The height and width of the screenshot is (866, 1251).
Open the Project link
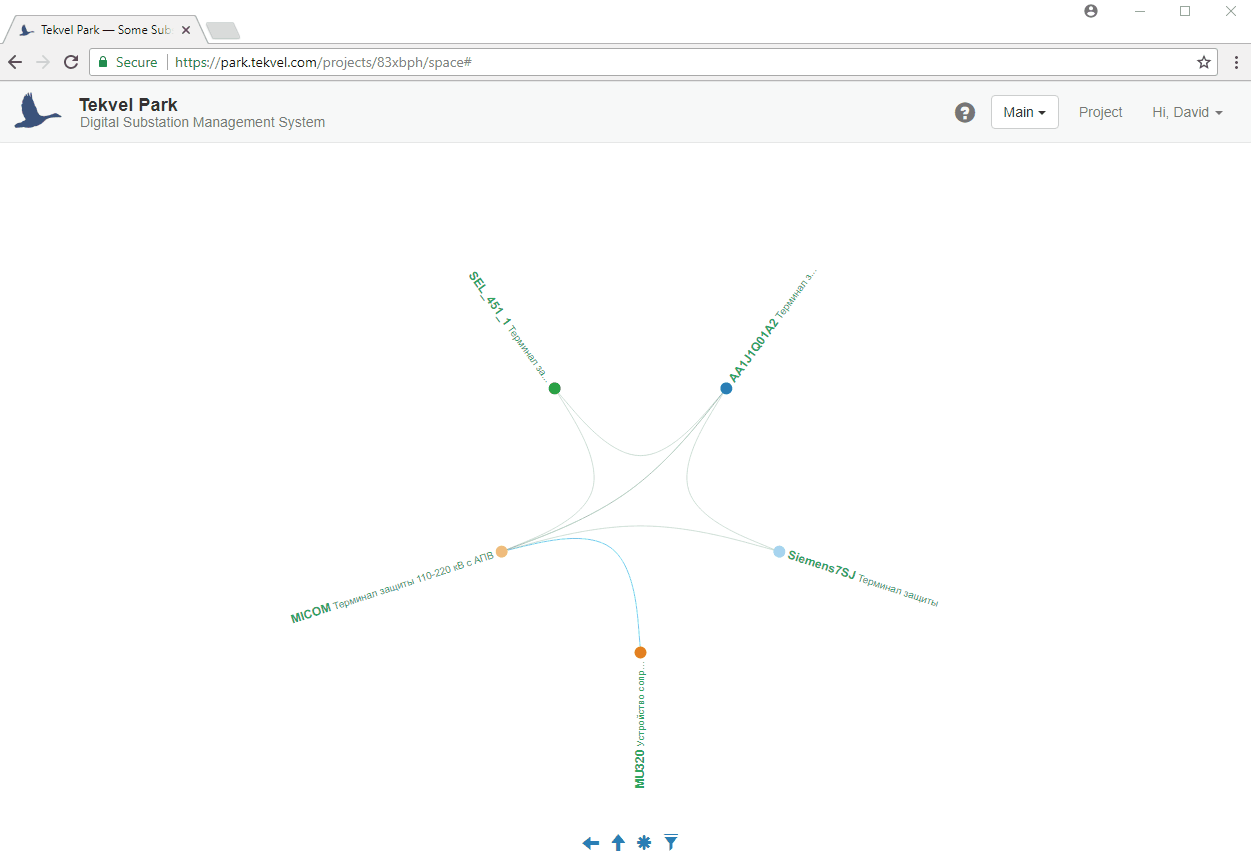pos(1101,112)
